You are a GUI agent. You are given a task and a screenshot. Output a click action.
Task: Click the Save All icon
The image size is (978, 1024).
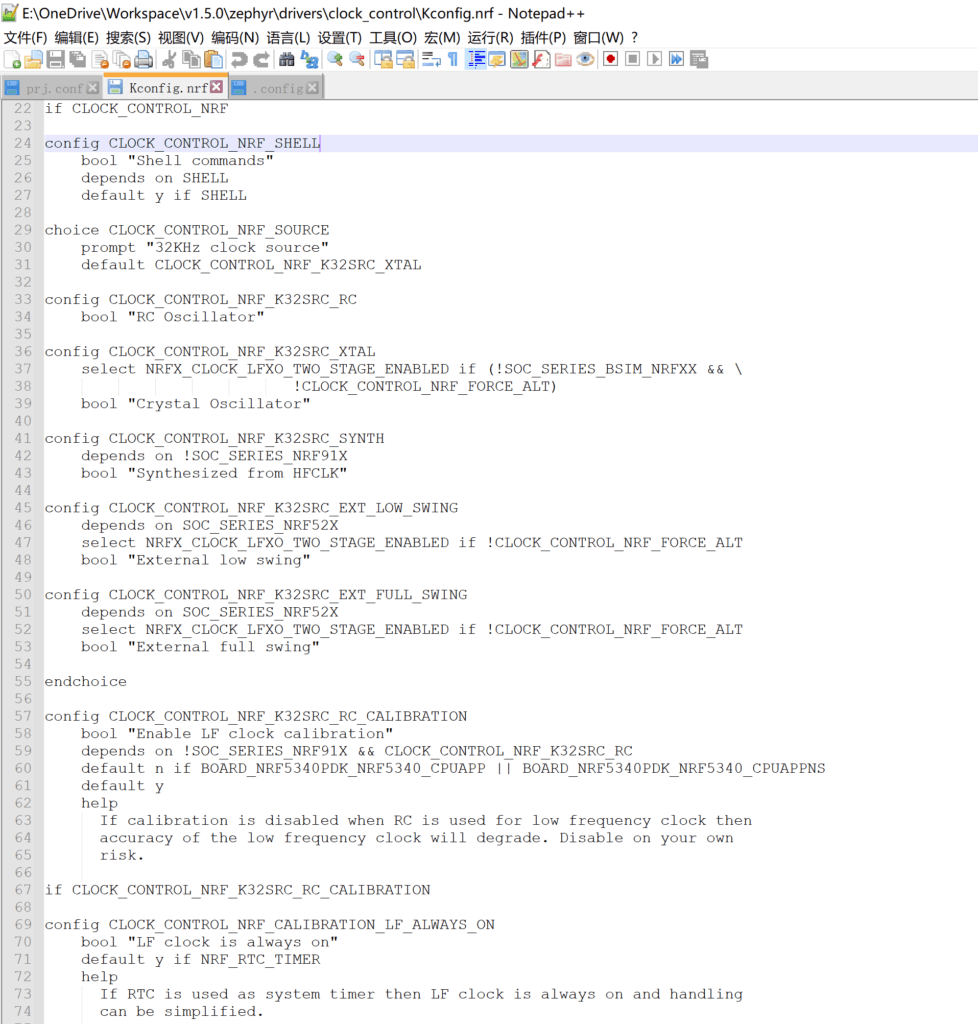(78, 60)
